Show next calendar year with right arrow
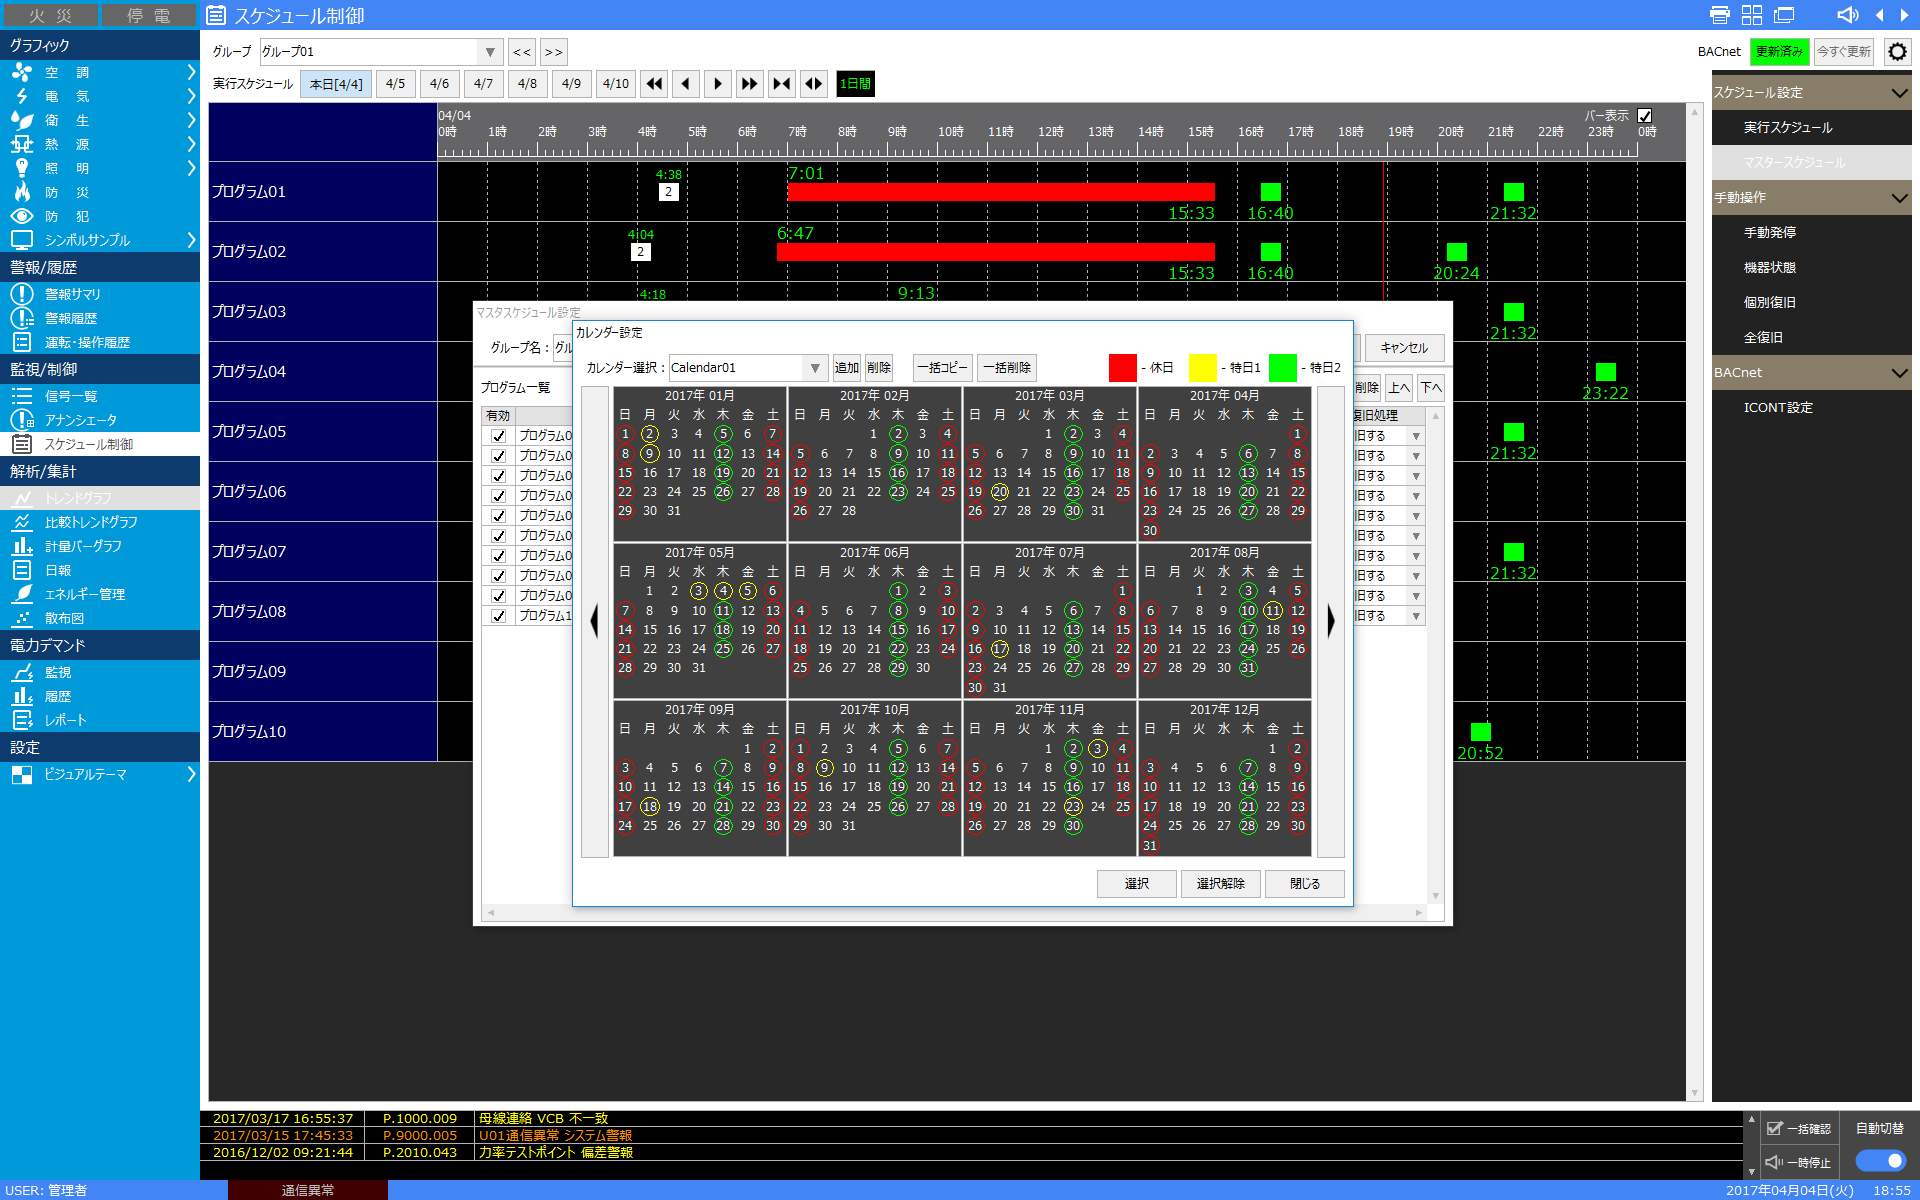 (1331, 622)
